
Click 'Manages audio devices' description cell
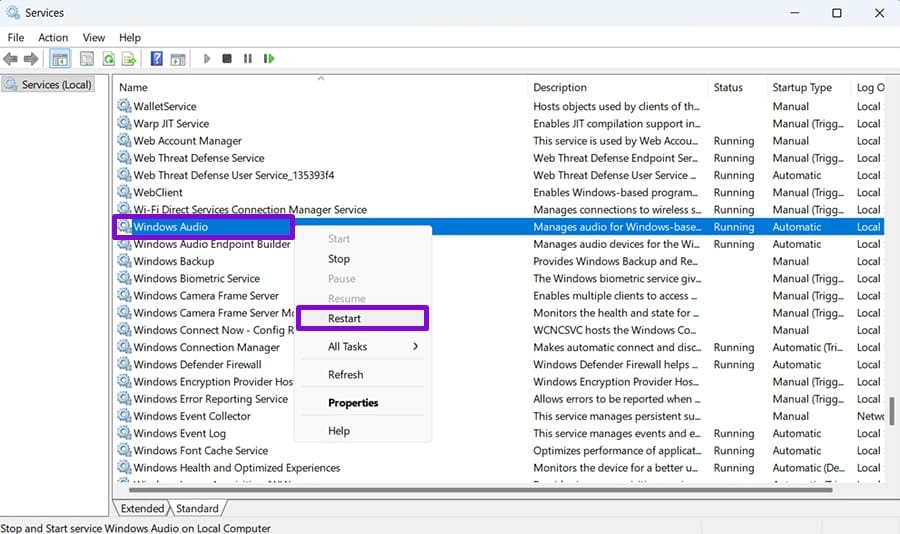click(616, 244)
